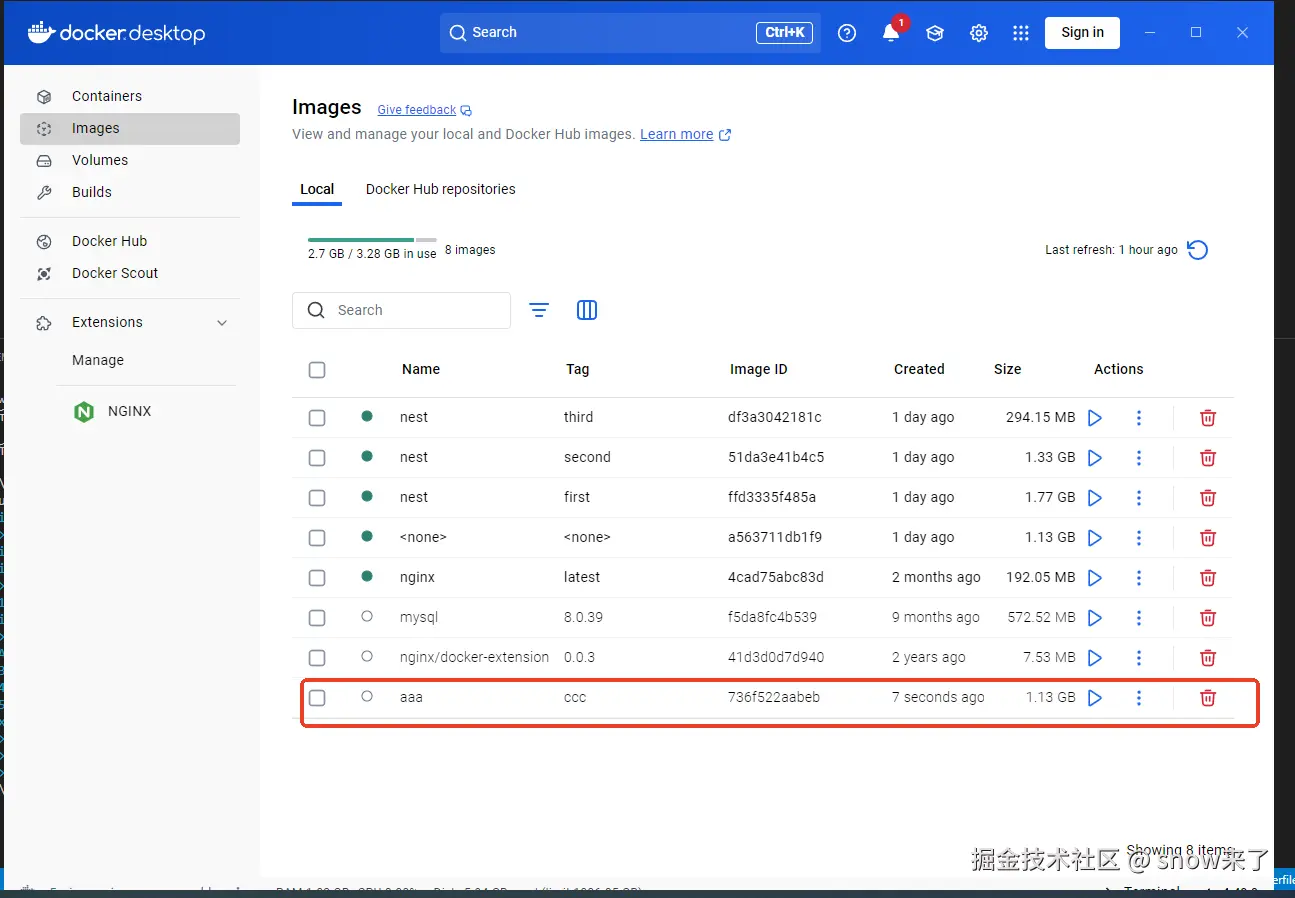Screen dimensions: 1295x898
Task: Select the Local tab
Action: [317, 189]
